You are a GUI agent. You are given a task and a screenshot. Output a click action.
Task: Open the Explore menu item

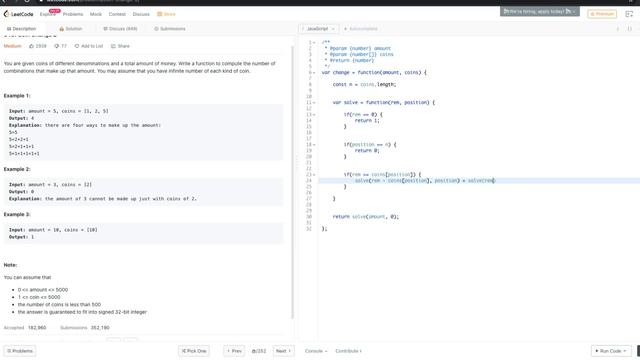click(x=48, y=14)
